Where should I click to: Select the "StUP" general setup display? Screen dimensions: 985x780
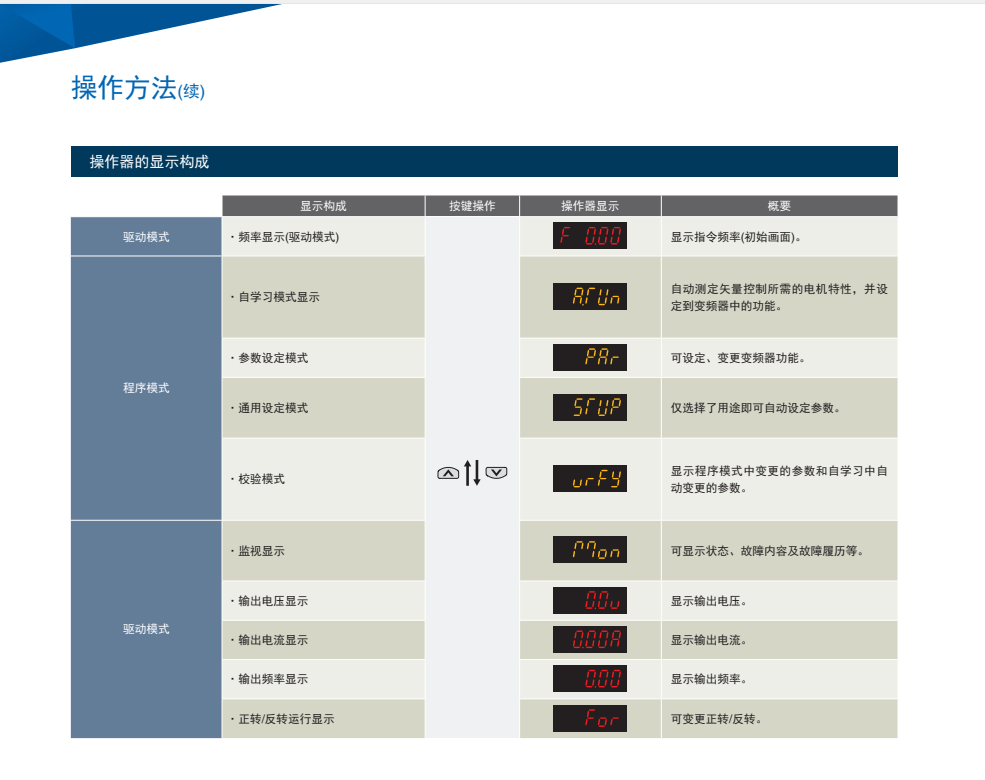point(590,408)
